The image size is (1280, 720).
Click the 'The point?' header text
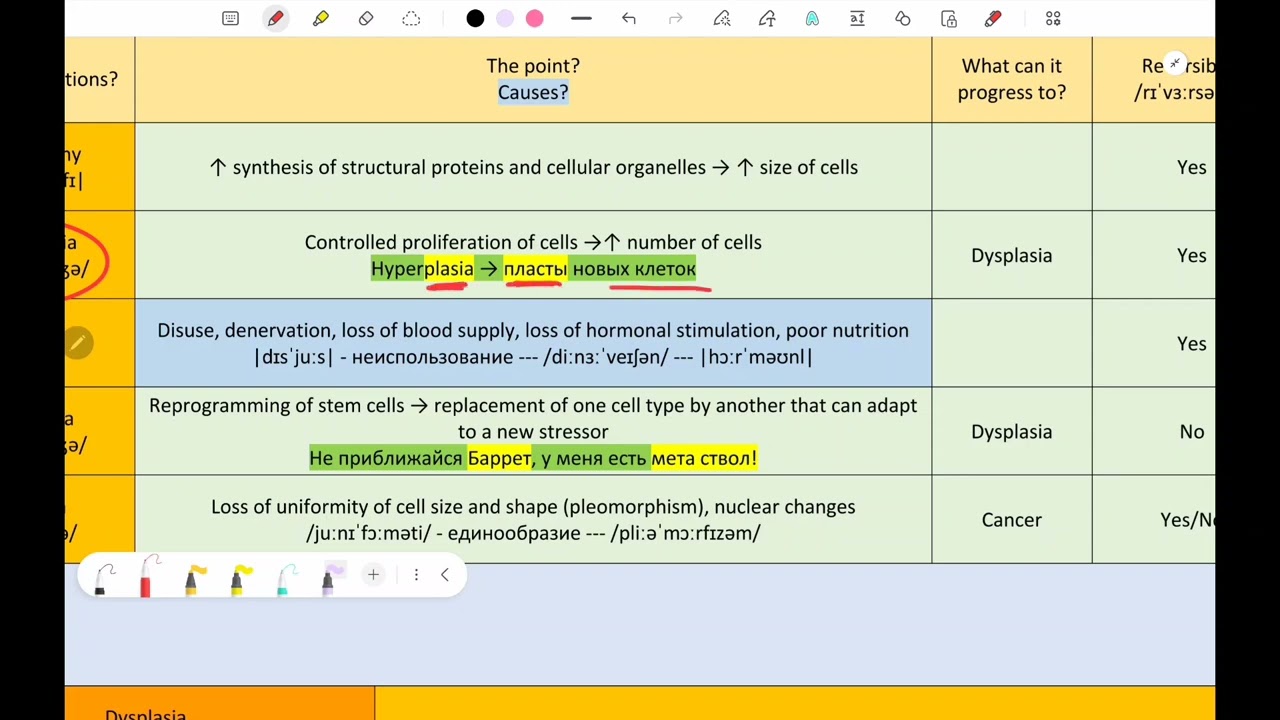533,66
